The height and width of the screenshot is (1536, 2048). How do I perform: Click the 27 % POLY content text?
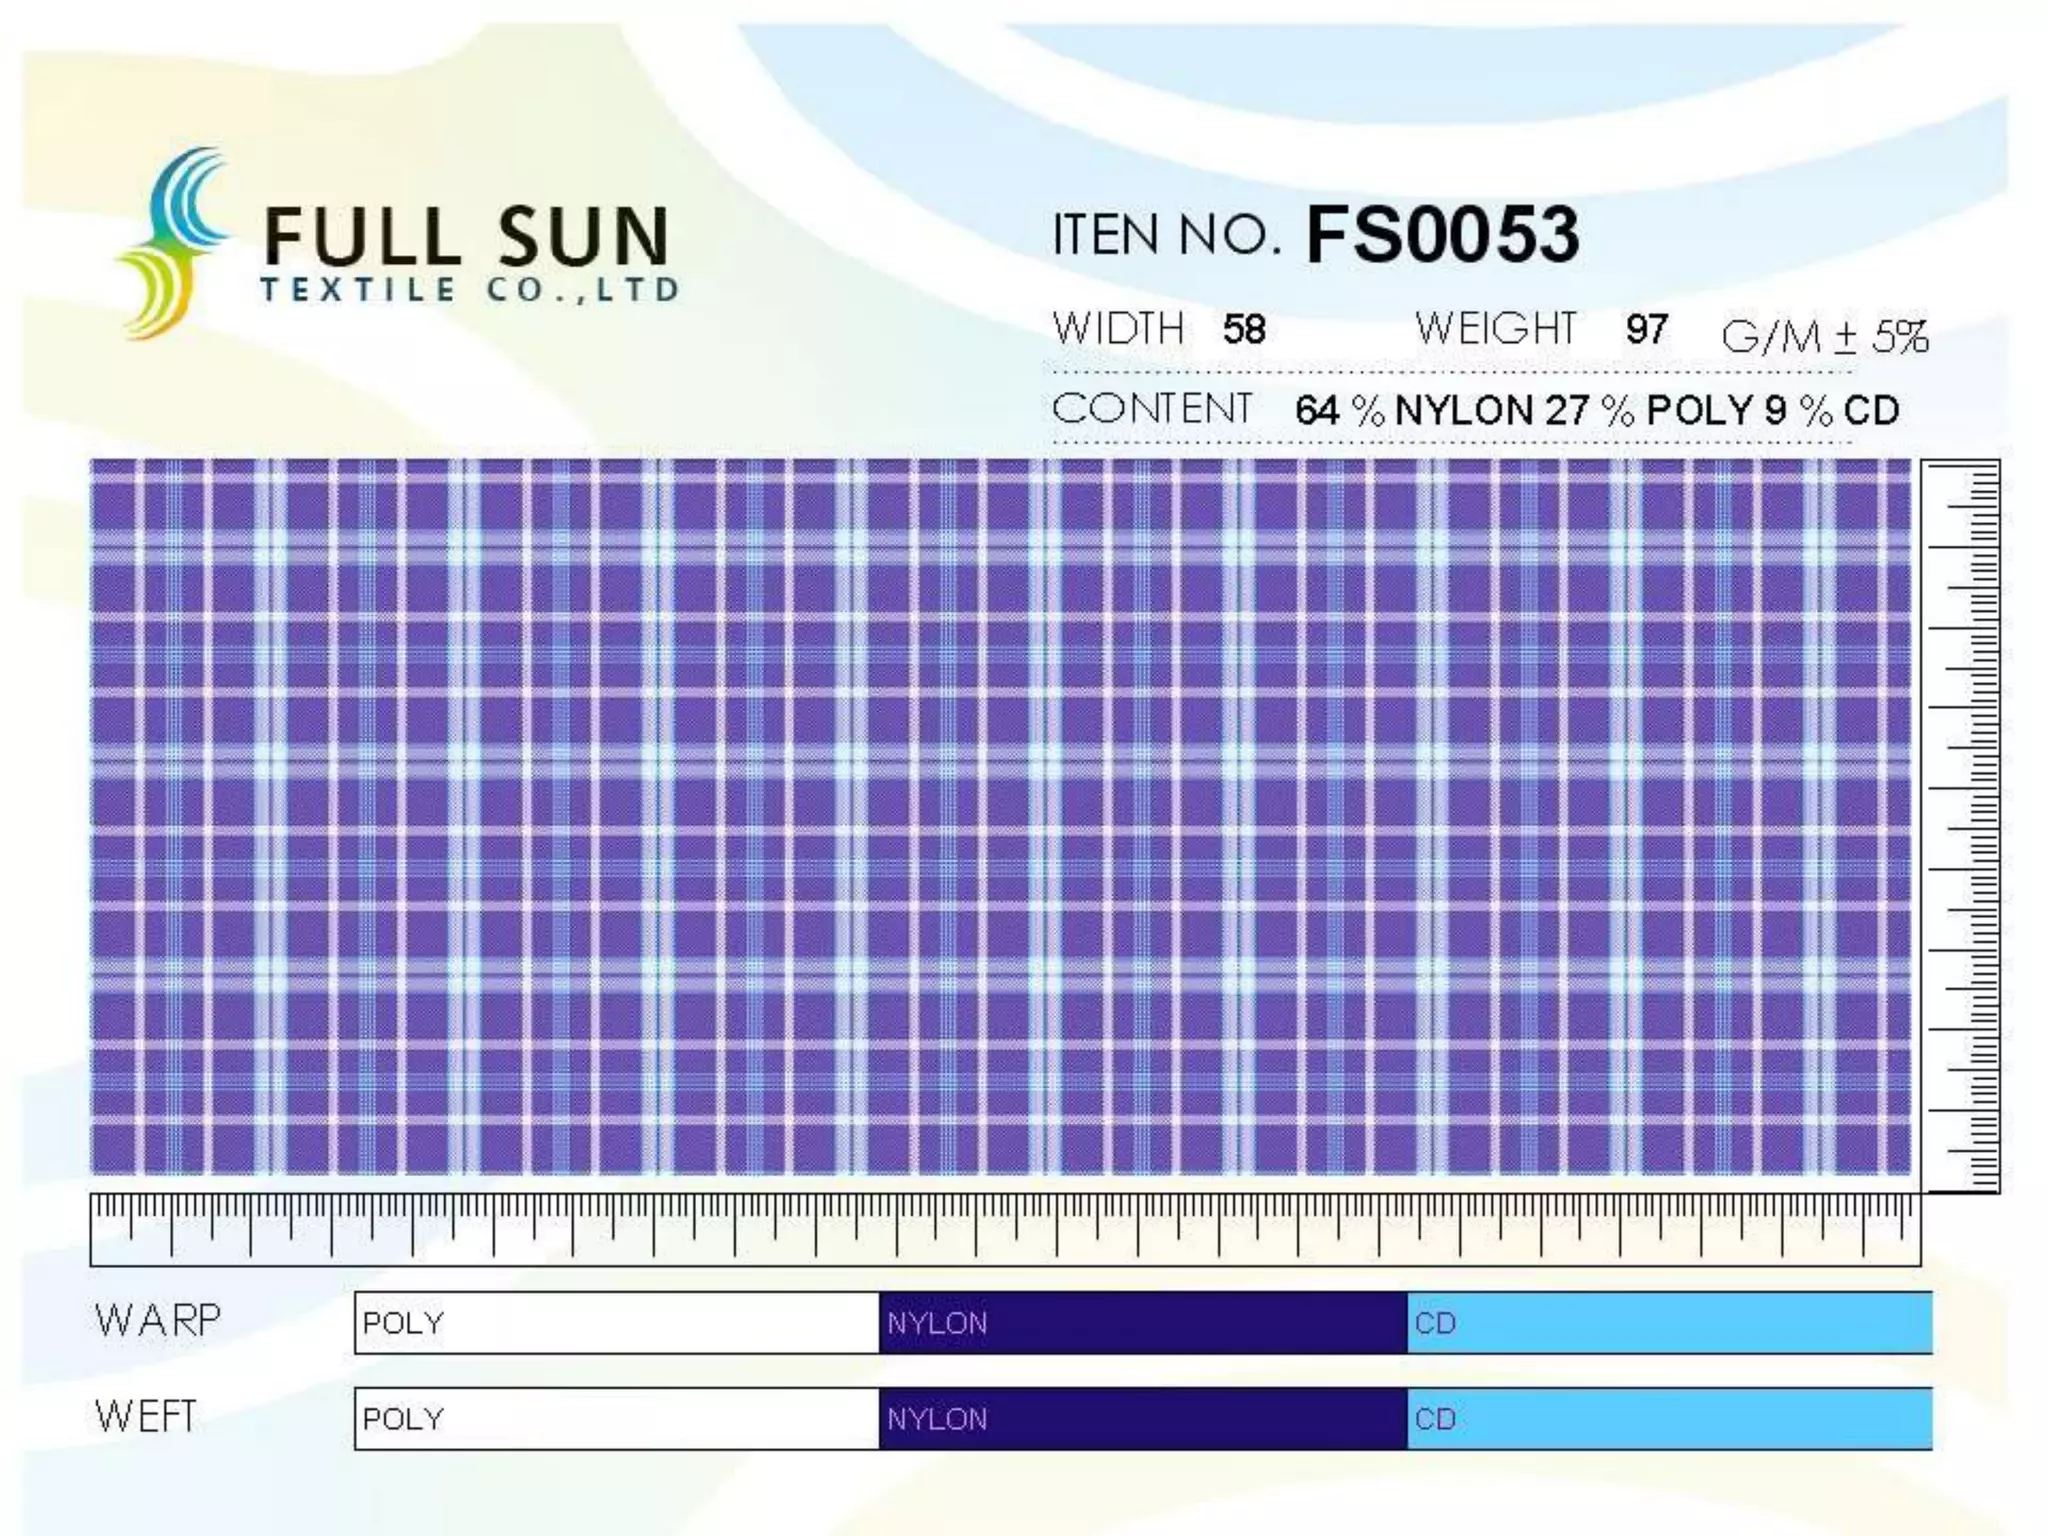1648,411
